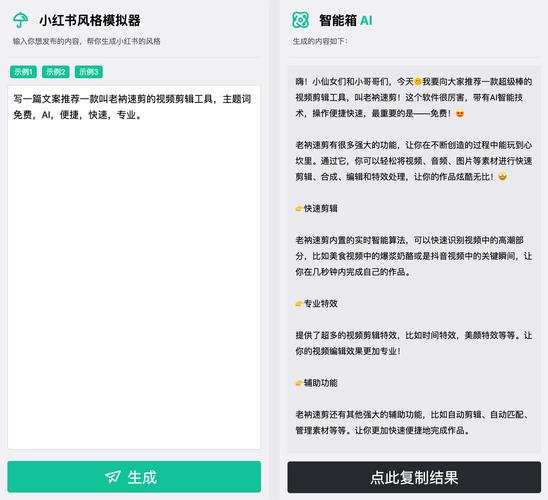Click the star-struck emoji after 炫酷无比
This screenshot has height=500, width=548.
coord(503,177)
